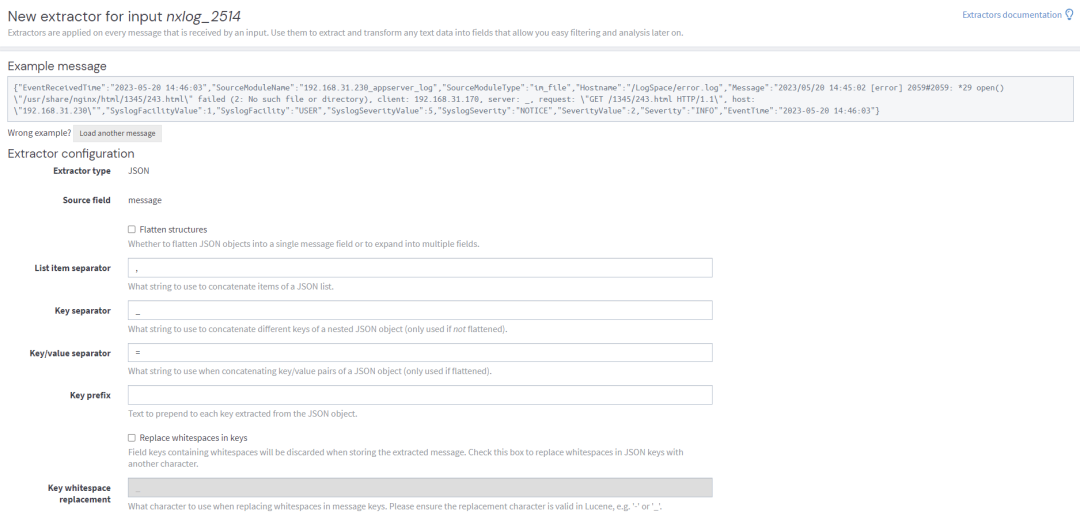Click the Key whitespace replacement field

click(420, 488)
